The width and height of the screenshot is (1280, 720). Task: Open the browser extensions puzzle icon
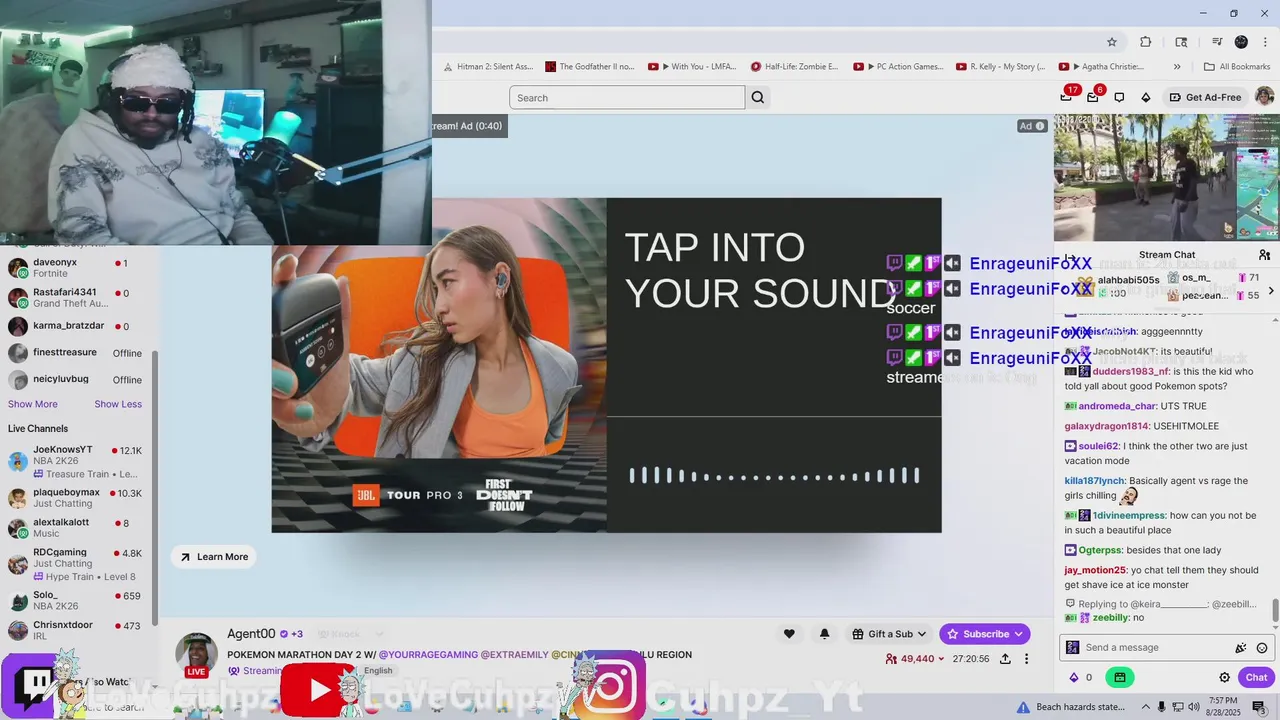click(1146, 42)
